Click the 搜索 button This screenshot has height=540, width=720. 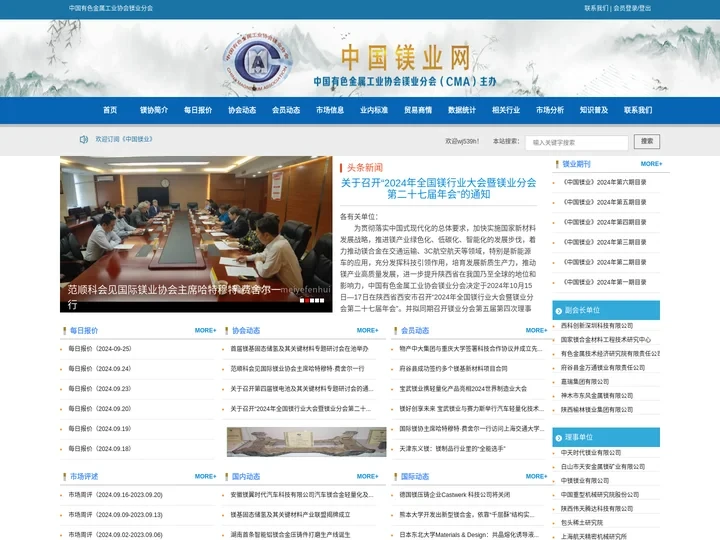[x=647, y=141]
